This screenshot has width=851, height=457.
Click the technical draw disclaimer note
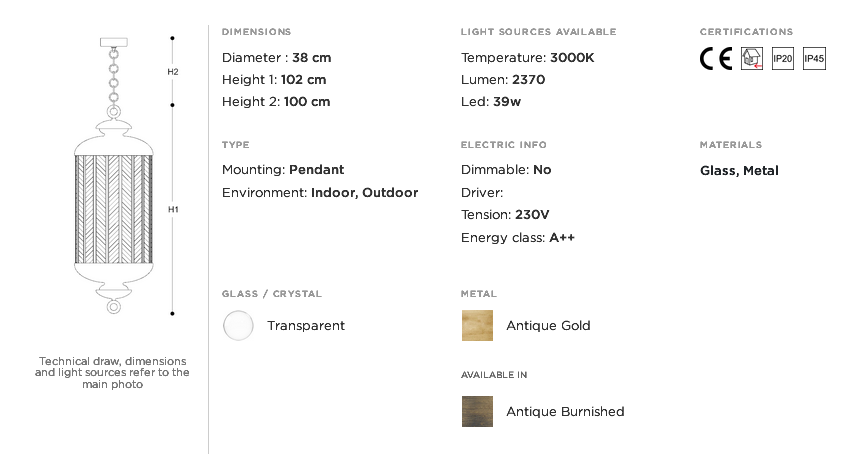[x=112, y=372]
